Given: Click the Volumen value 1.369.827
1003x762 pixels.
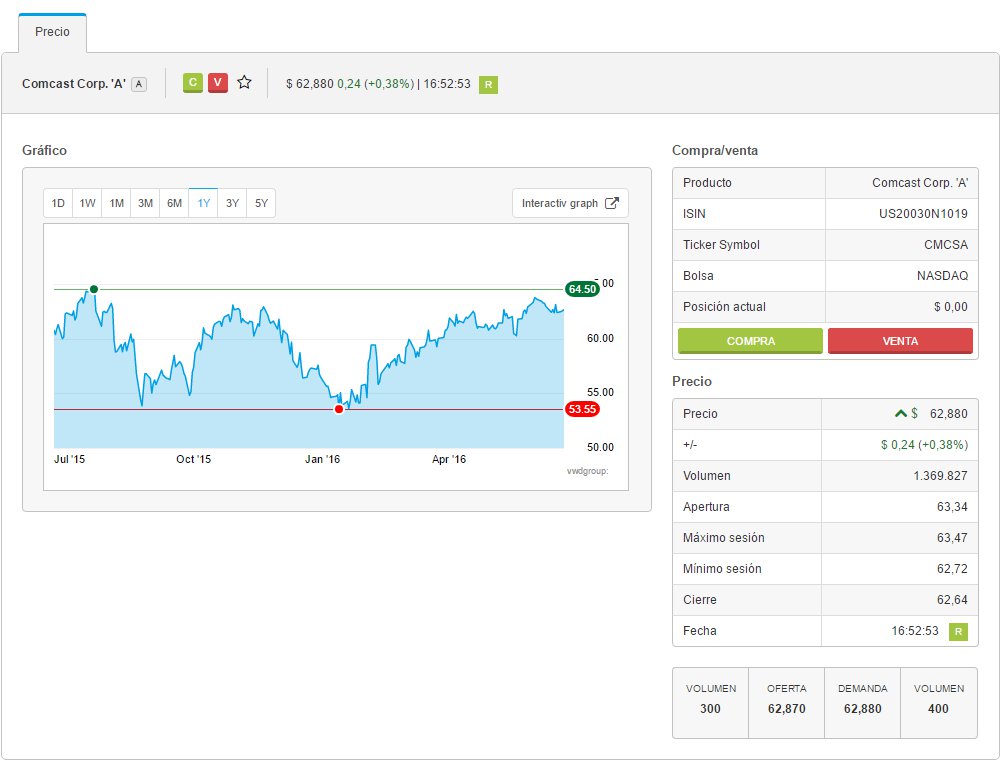Looking at the screenshot, I should tap(940, 475).
